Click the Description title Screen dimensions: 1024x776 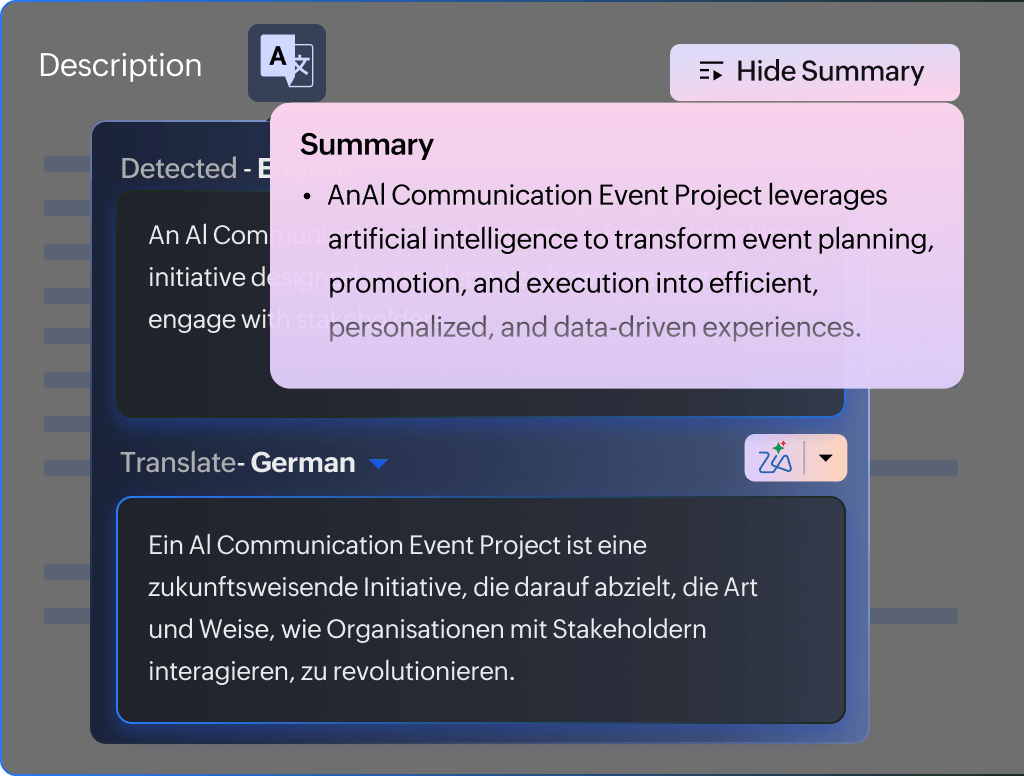coord(119,64)
